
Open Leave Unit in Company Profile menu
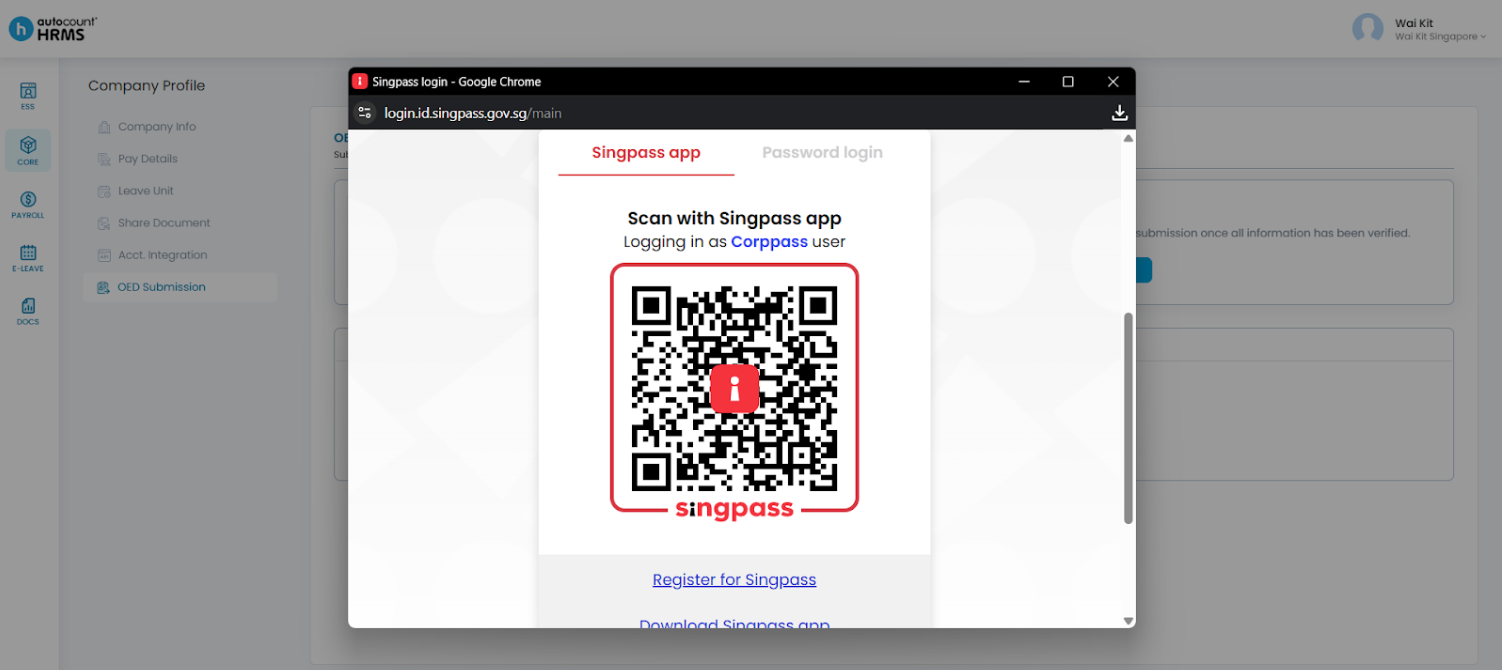[x=146, y=191]
